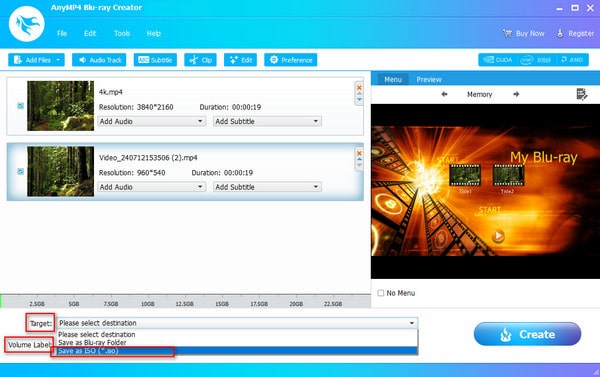The width and height of the screenshot is (600, 377).
Task: Minimize the Blu-ray Creator window
Action: pos(559,8)
